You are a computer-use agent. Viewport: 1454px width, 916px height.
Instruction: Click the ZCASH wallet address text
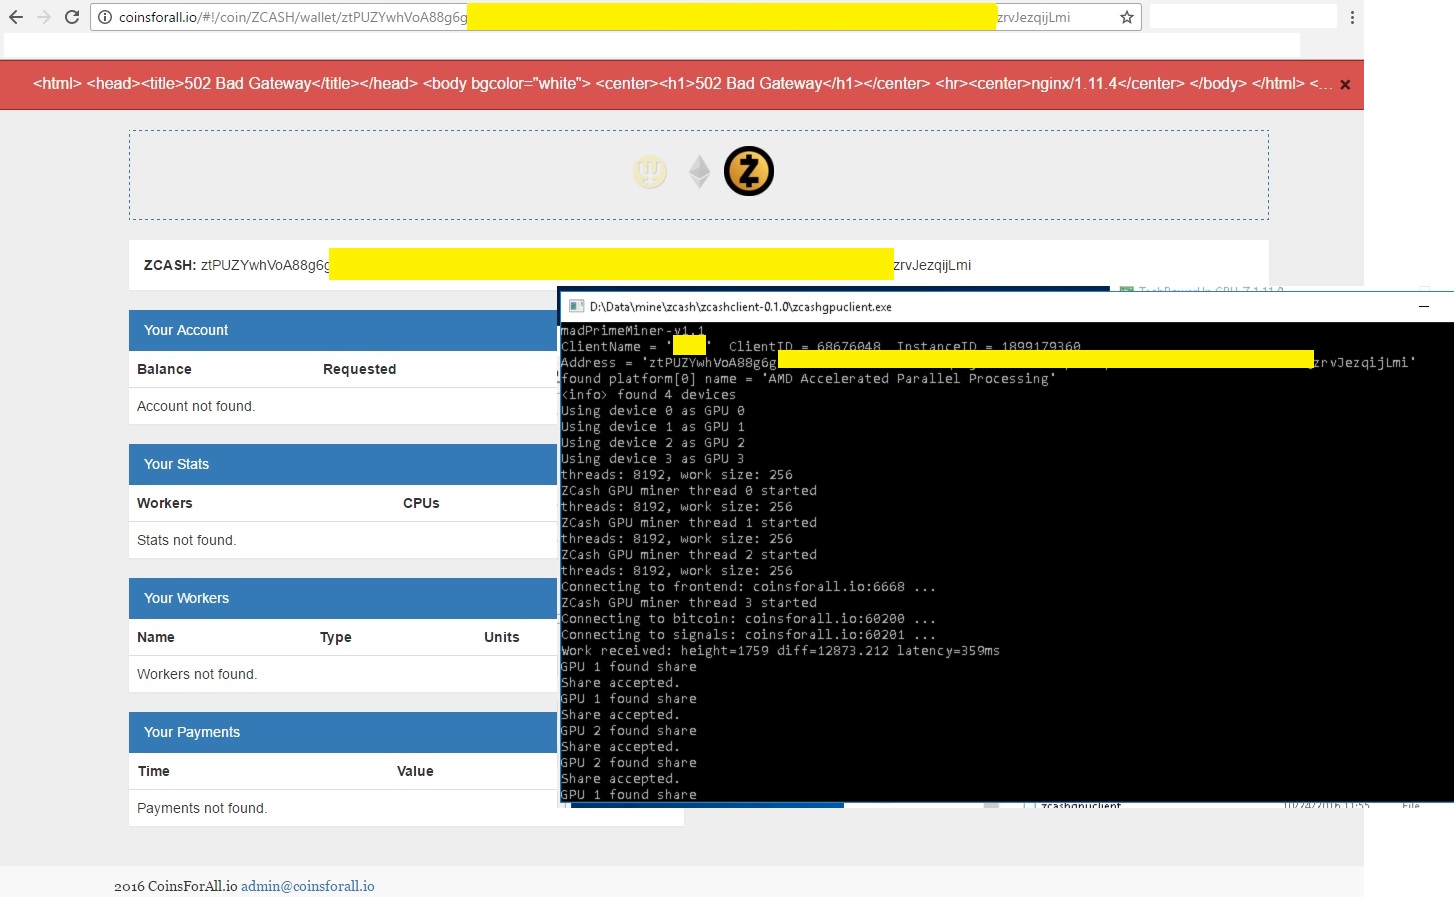pyautogui.click(x=586, y=265)
